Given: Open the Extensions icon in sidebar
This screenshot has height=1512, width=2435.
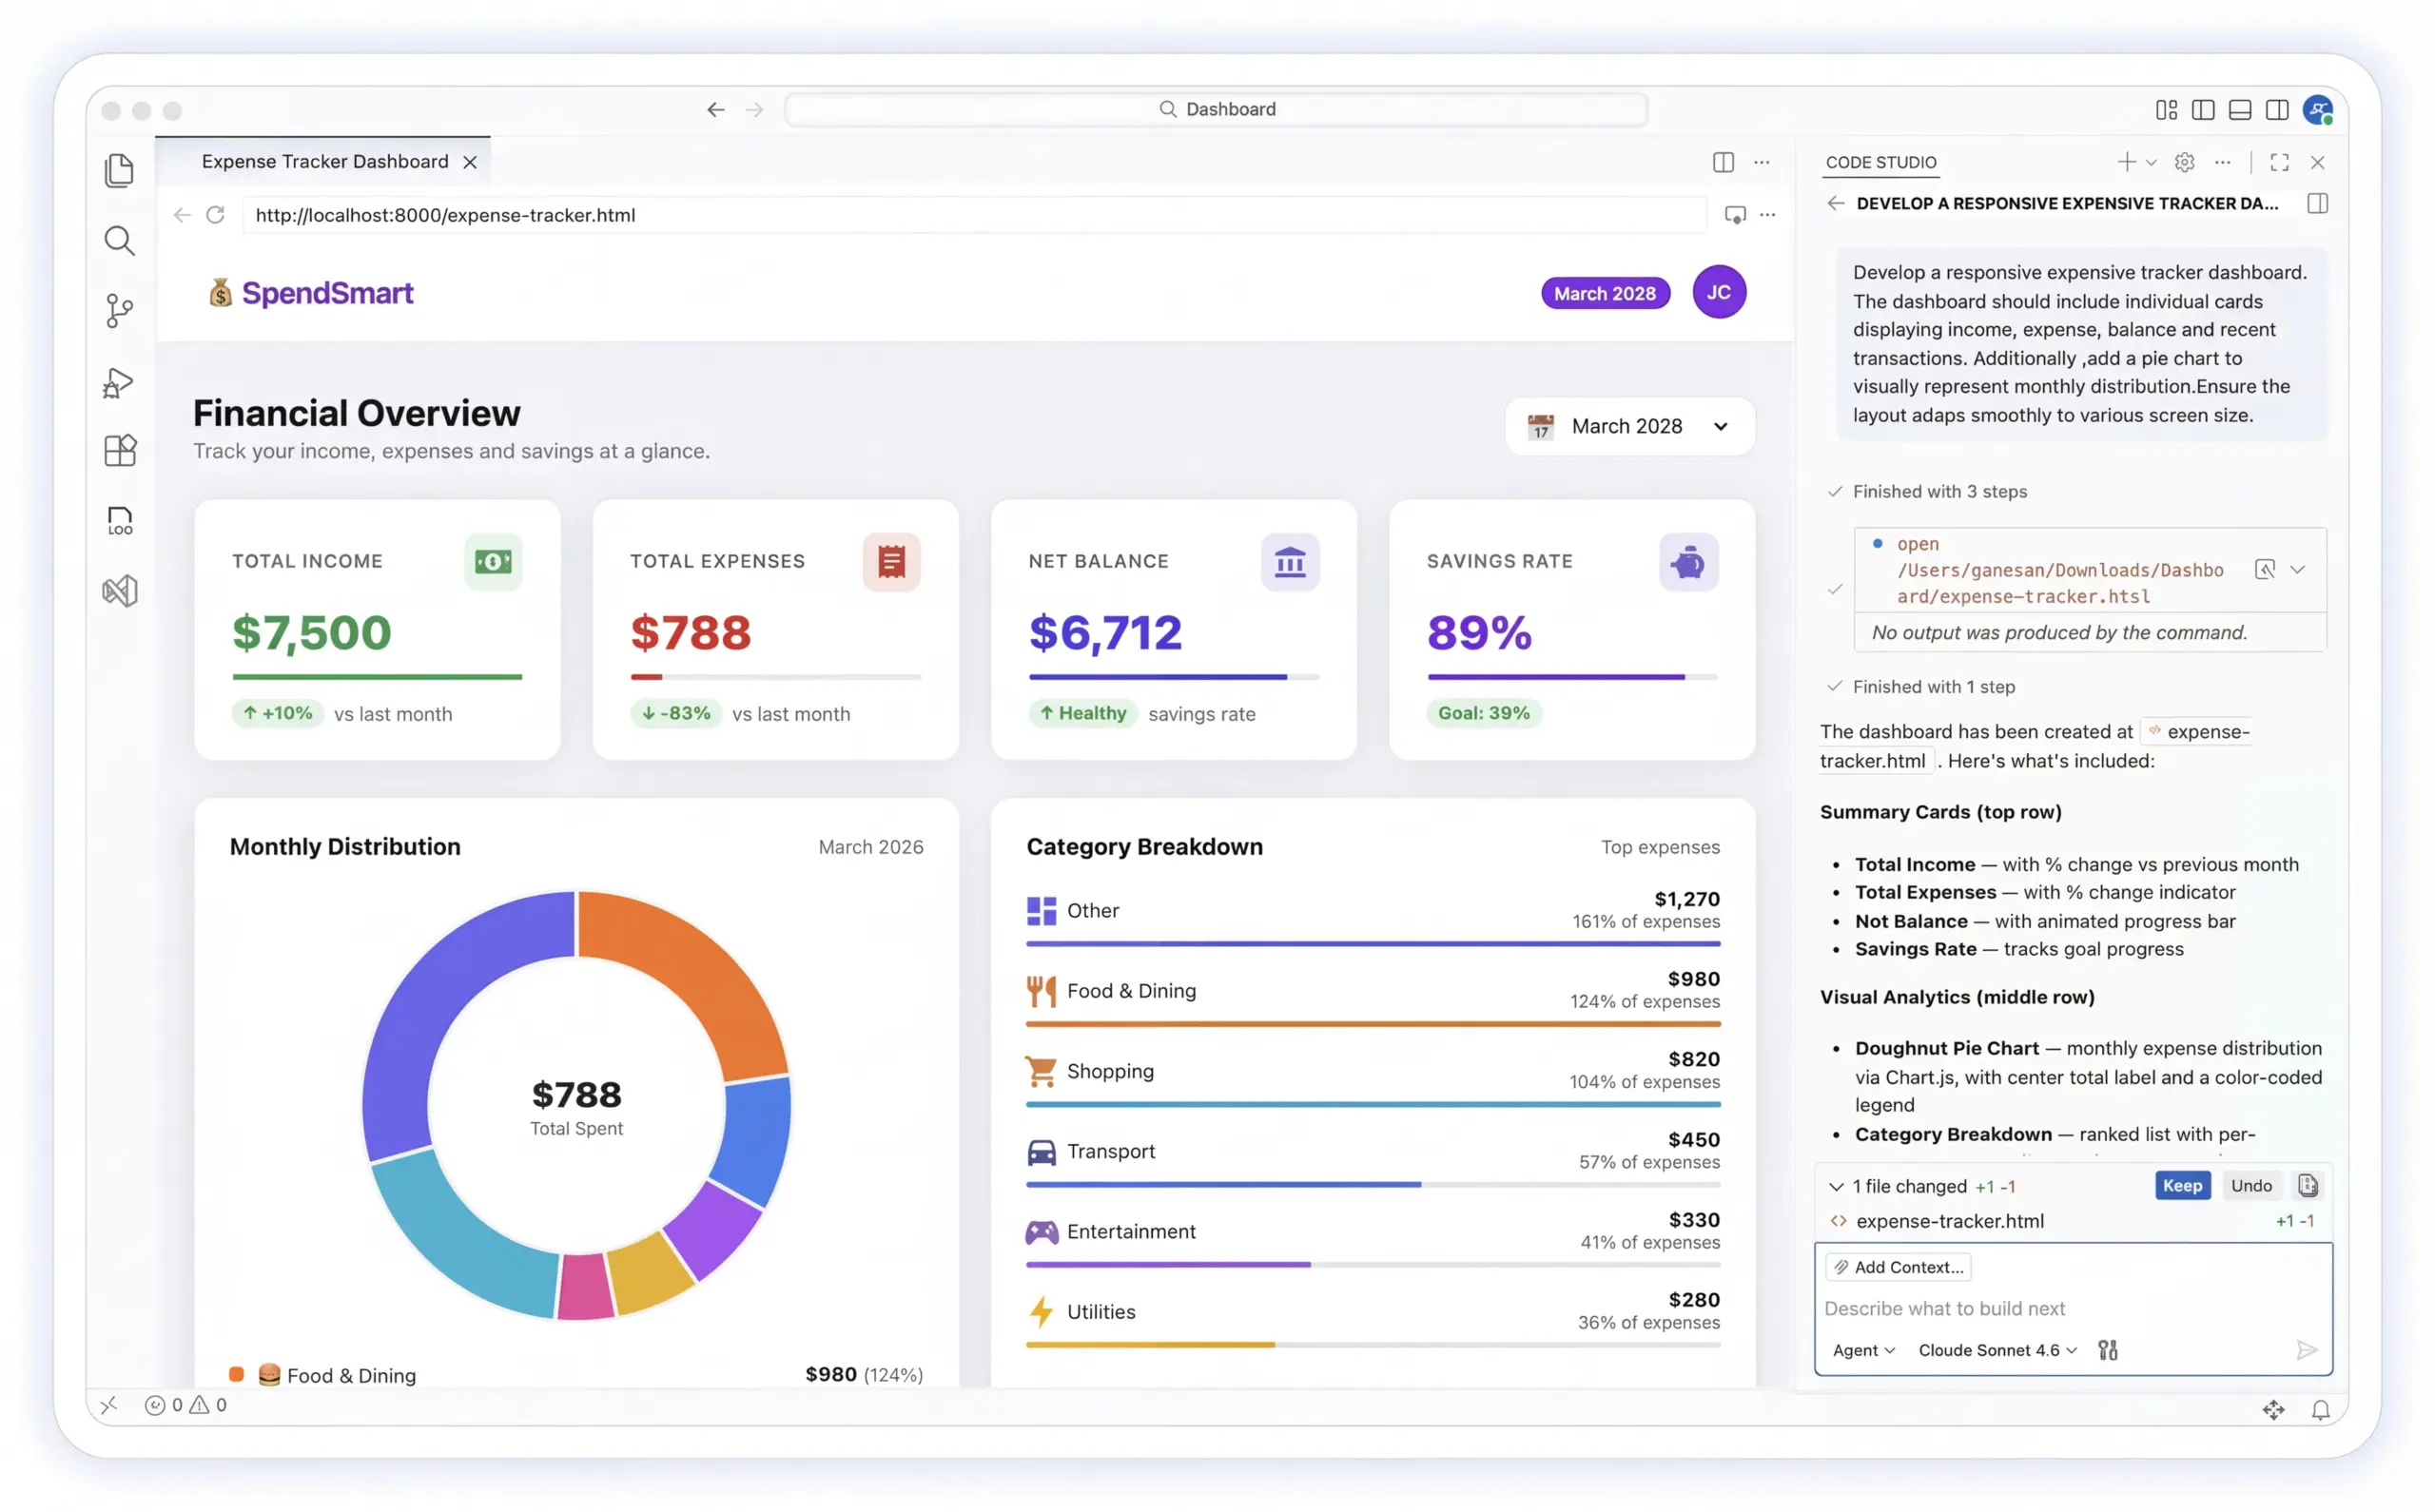Looking at the screenshot, I should click(119, 450).
